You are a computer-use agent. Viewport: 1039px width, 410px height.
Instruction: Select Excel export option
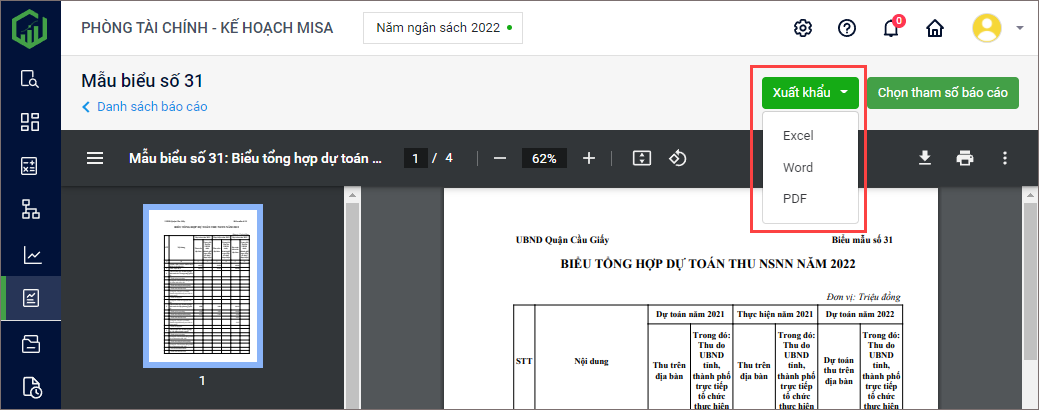pyautogui.click(x=798, y=135)
